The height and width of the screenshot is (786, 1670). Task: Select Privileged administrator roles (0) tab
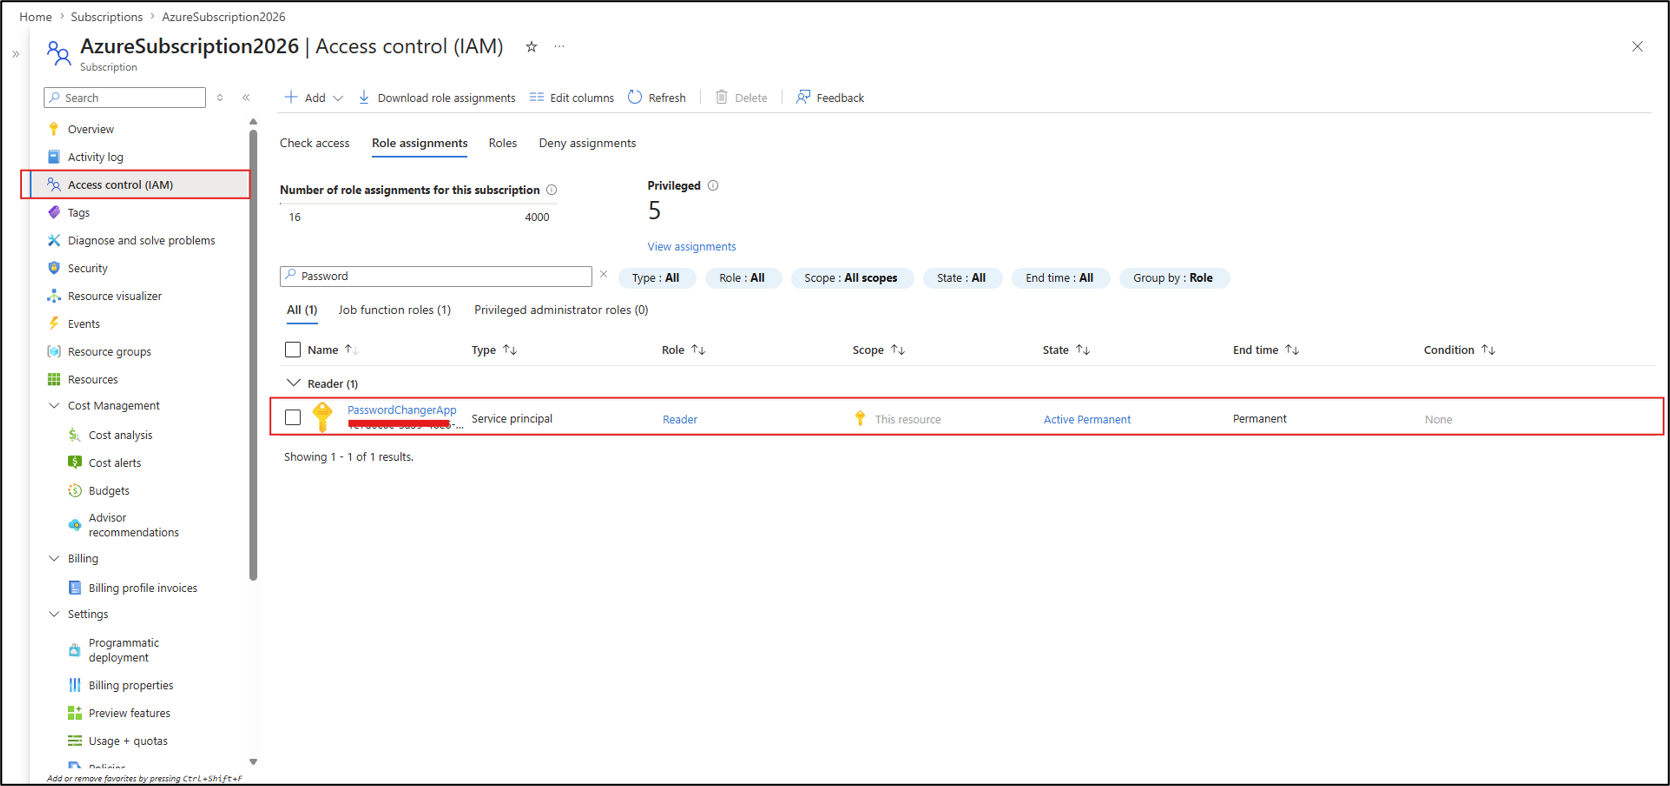point(561,310)
